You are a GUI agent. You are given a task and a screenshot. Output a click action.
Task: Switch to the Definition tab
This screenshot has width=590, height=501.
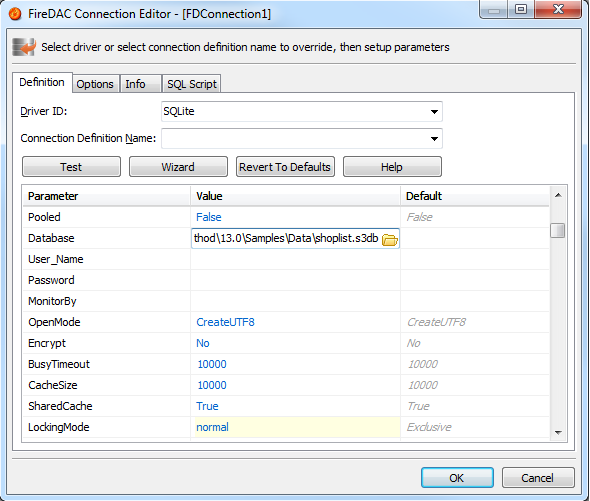pyautogui.click(x=42, y=82)
